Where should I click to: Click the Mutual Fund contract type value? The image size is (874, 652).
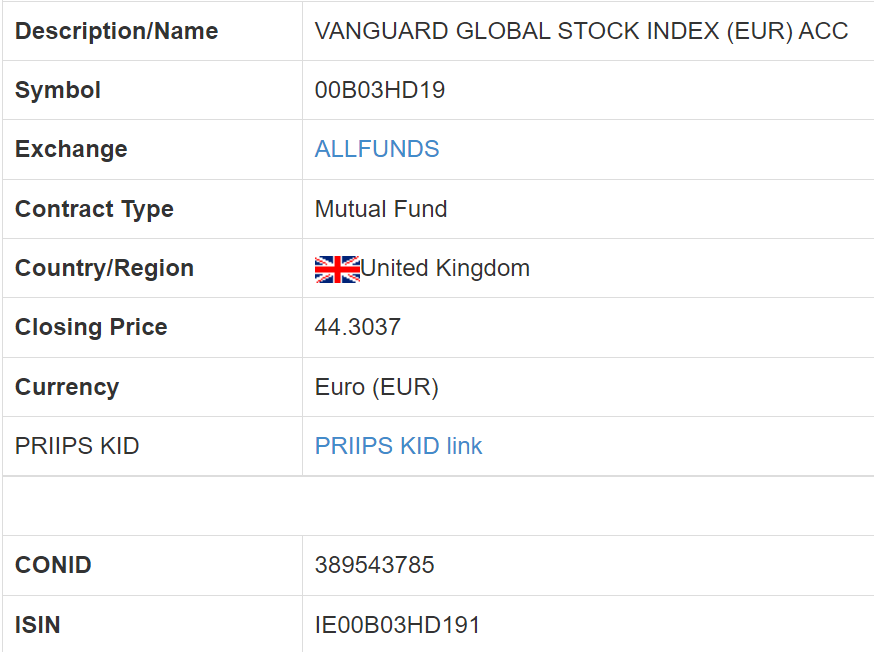click(381, 209)
